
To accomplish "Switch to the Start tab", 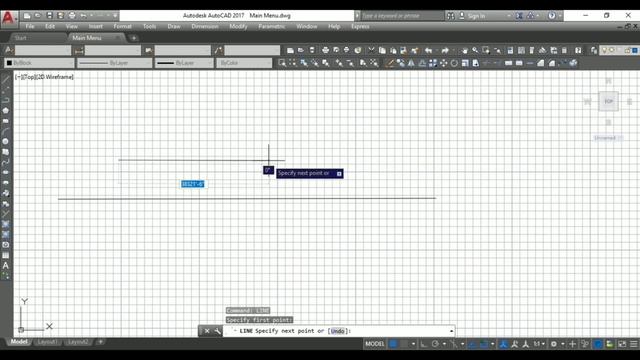I will 20,38.
